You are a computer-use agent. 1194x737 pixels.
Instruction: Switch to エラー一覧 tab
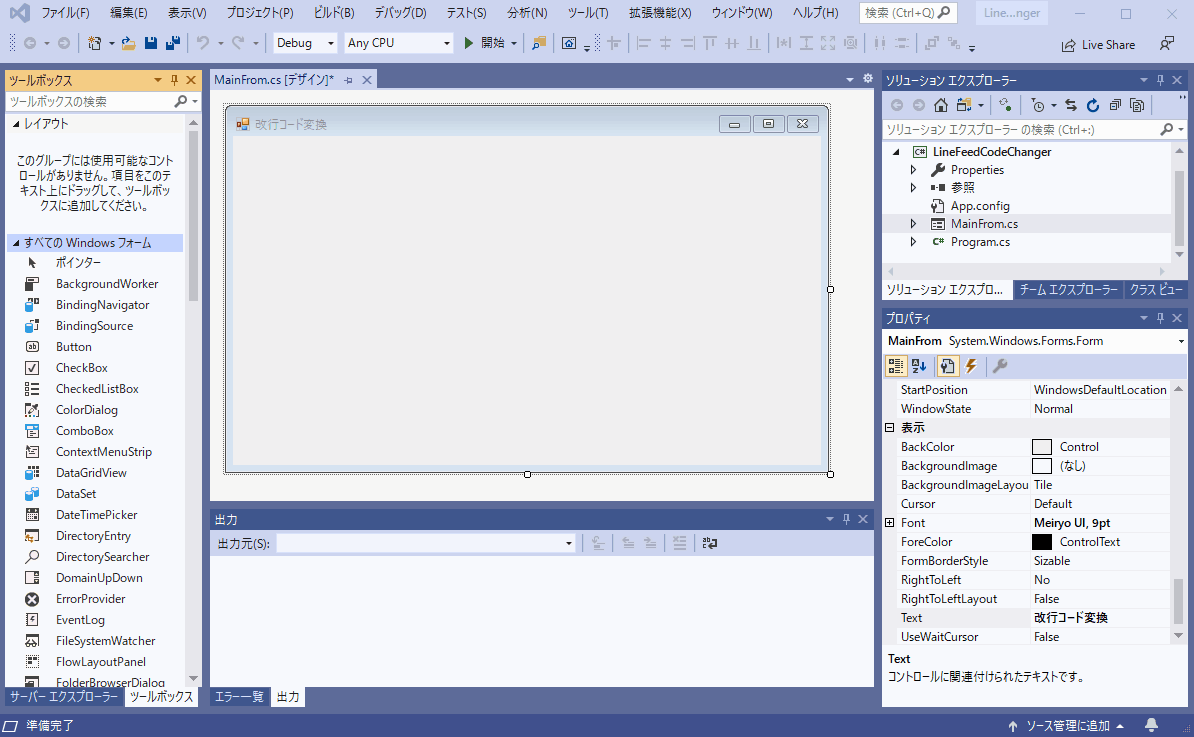[239, 697]
